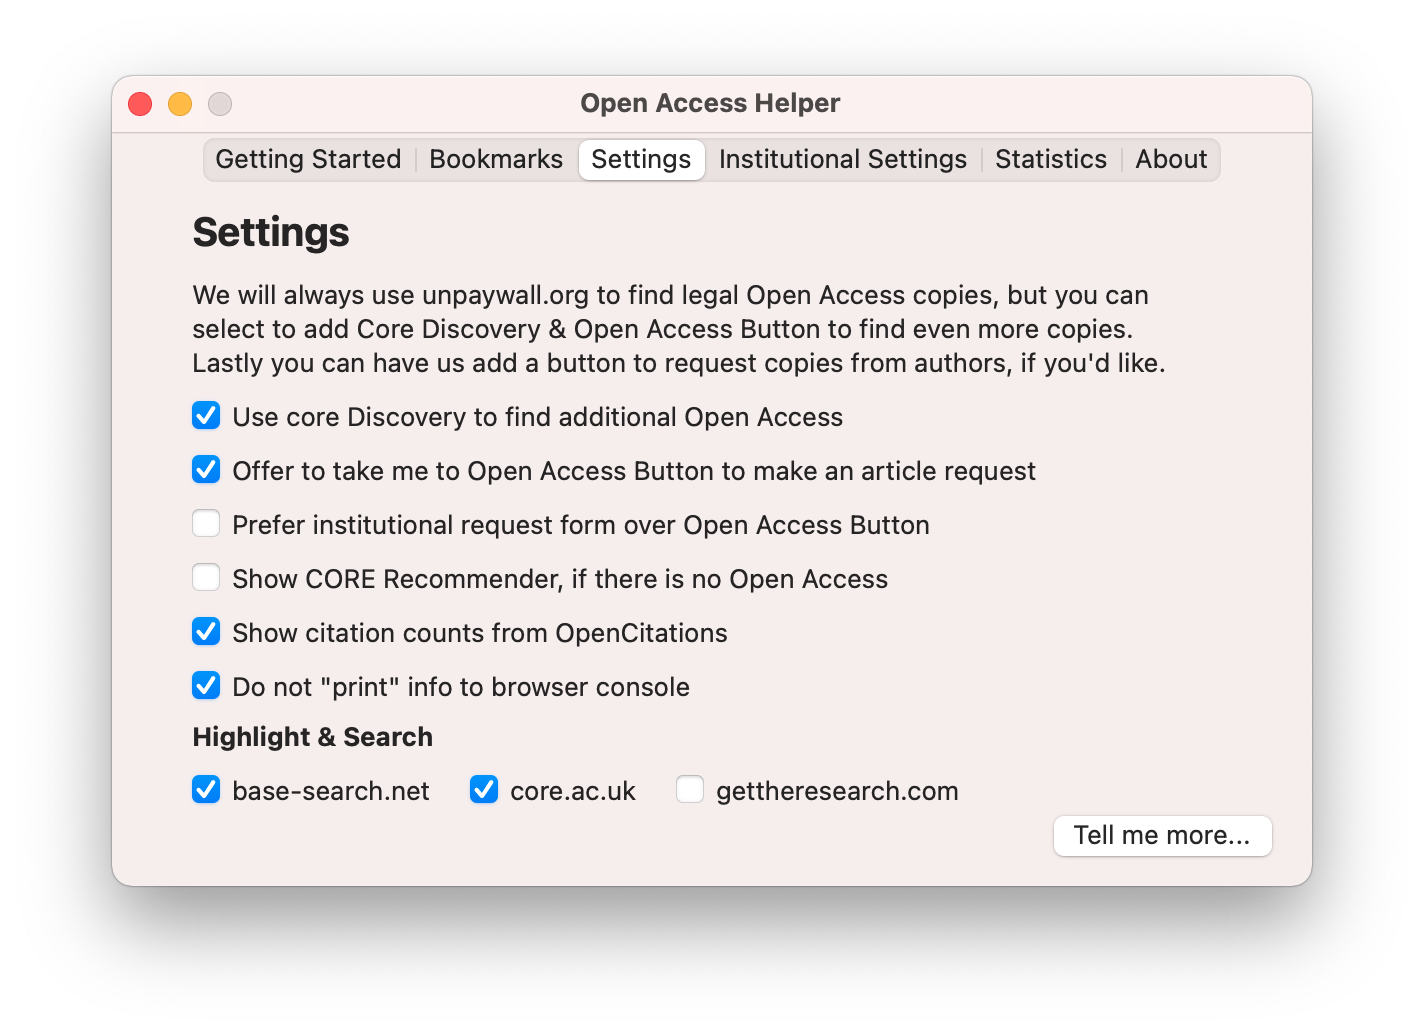Select the Settings tab
Viewport: 1424px width, 1034px height.
tap(641, 159)
